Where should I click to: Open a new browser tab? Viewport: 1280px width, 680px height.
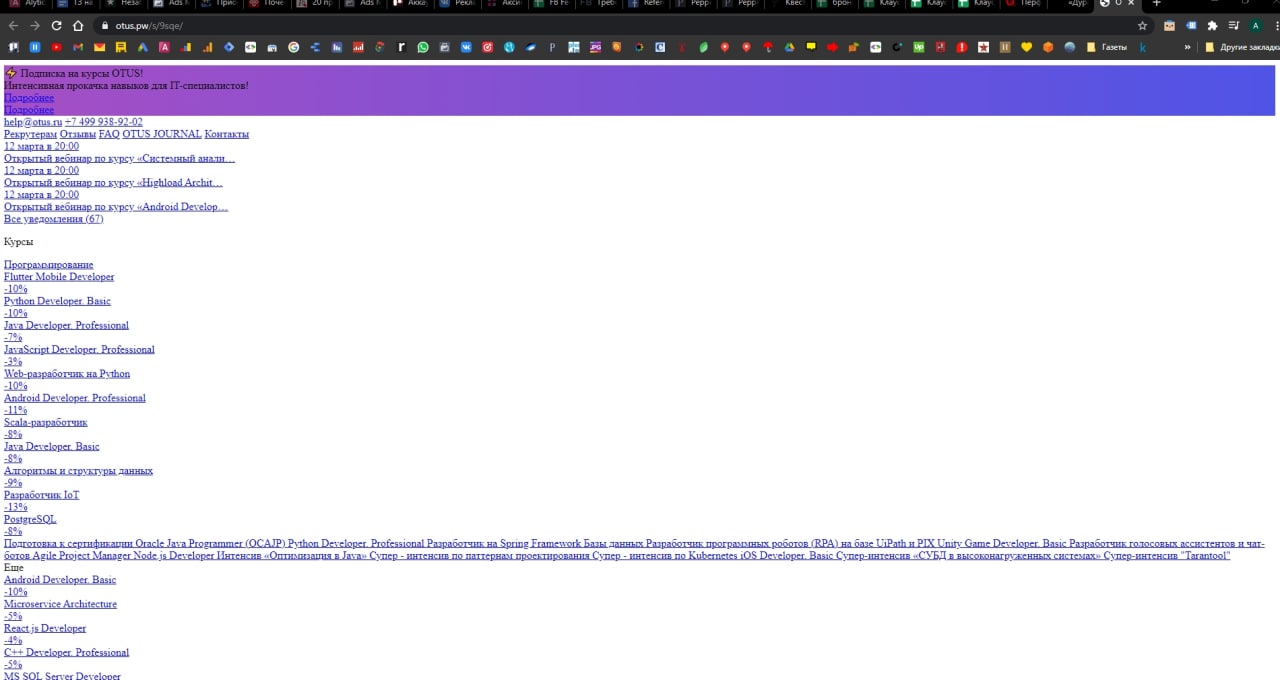click(1157, 4)
